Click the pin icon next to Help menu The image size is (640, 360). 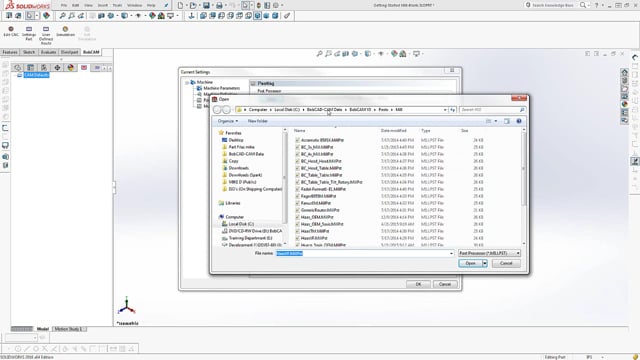166,5
